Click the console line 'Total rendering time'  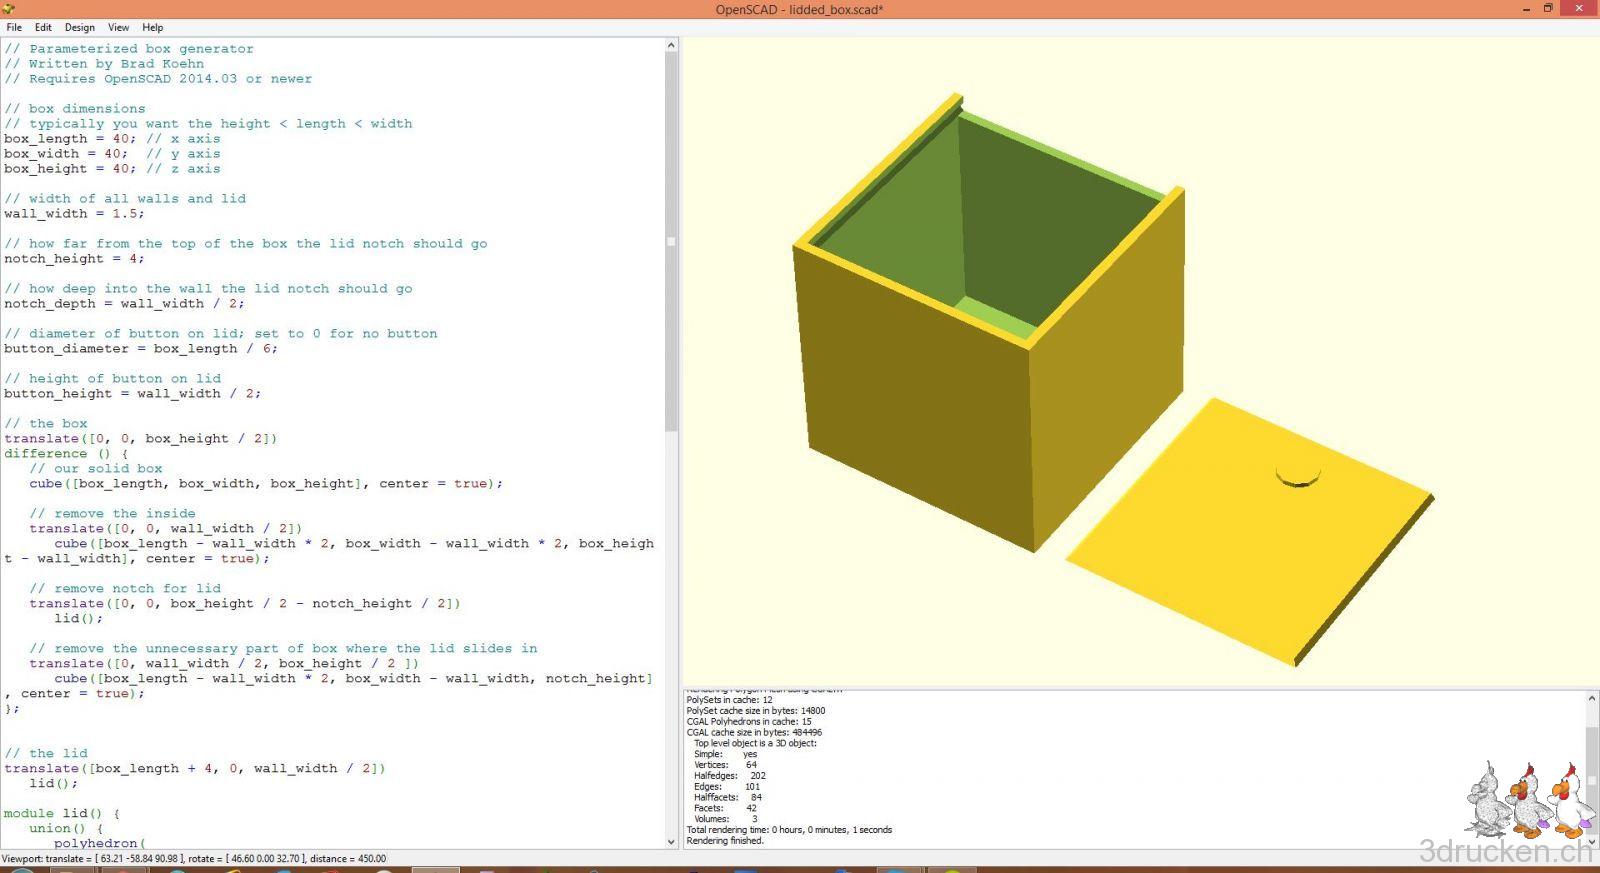coord(789,830)
